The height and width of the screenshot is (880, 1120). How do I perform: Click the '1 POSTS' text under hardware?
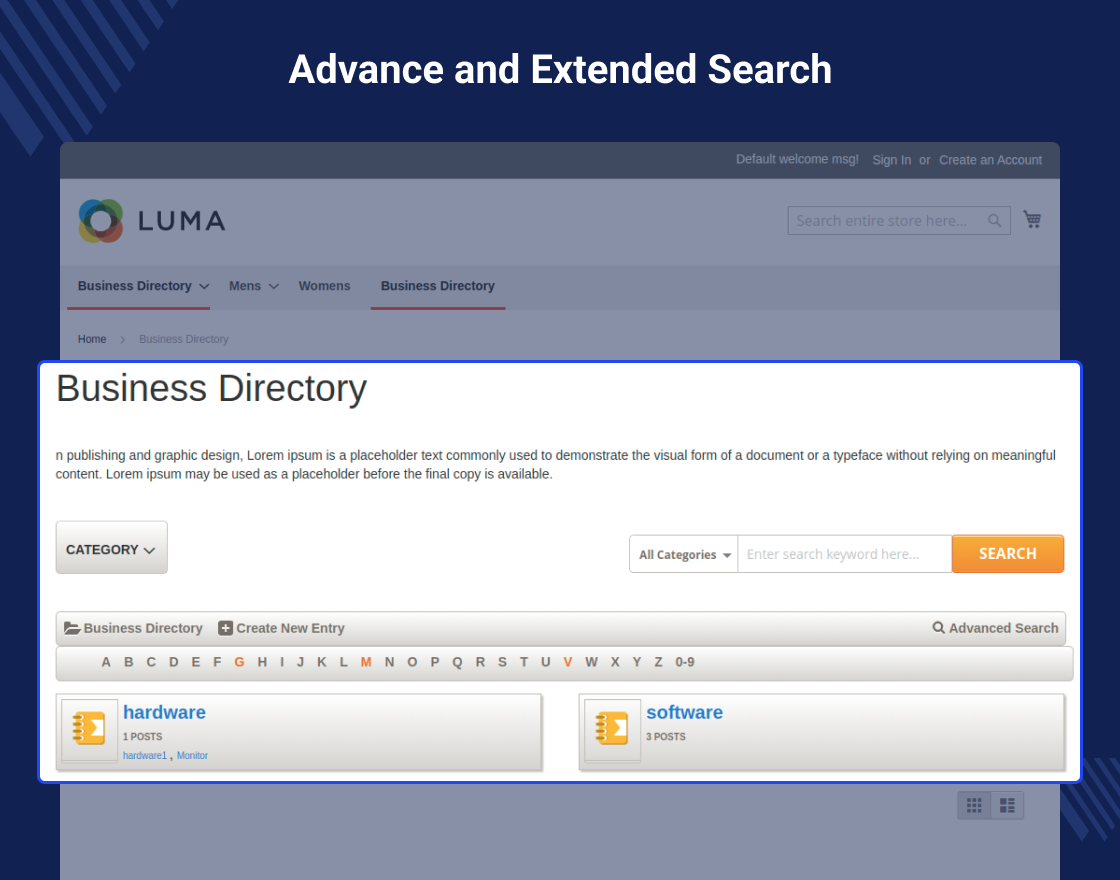pyautogui.click(x=142, y=736)
